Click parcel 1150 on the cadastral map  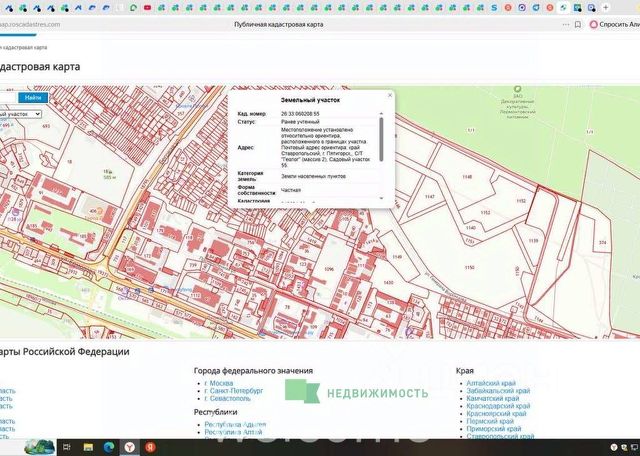(468, 268)
